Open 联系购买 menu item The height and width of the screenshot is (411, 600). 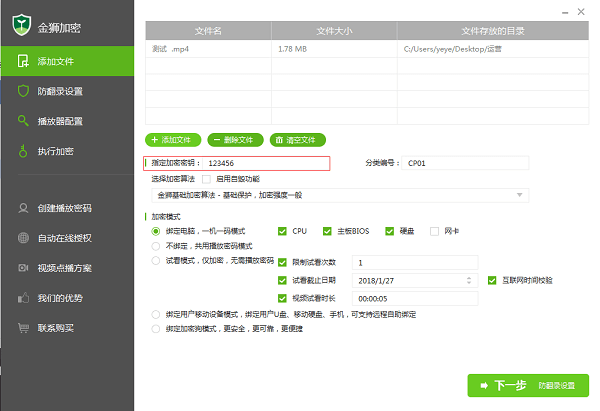point(67,328)
